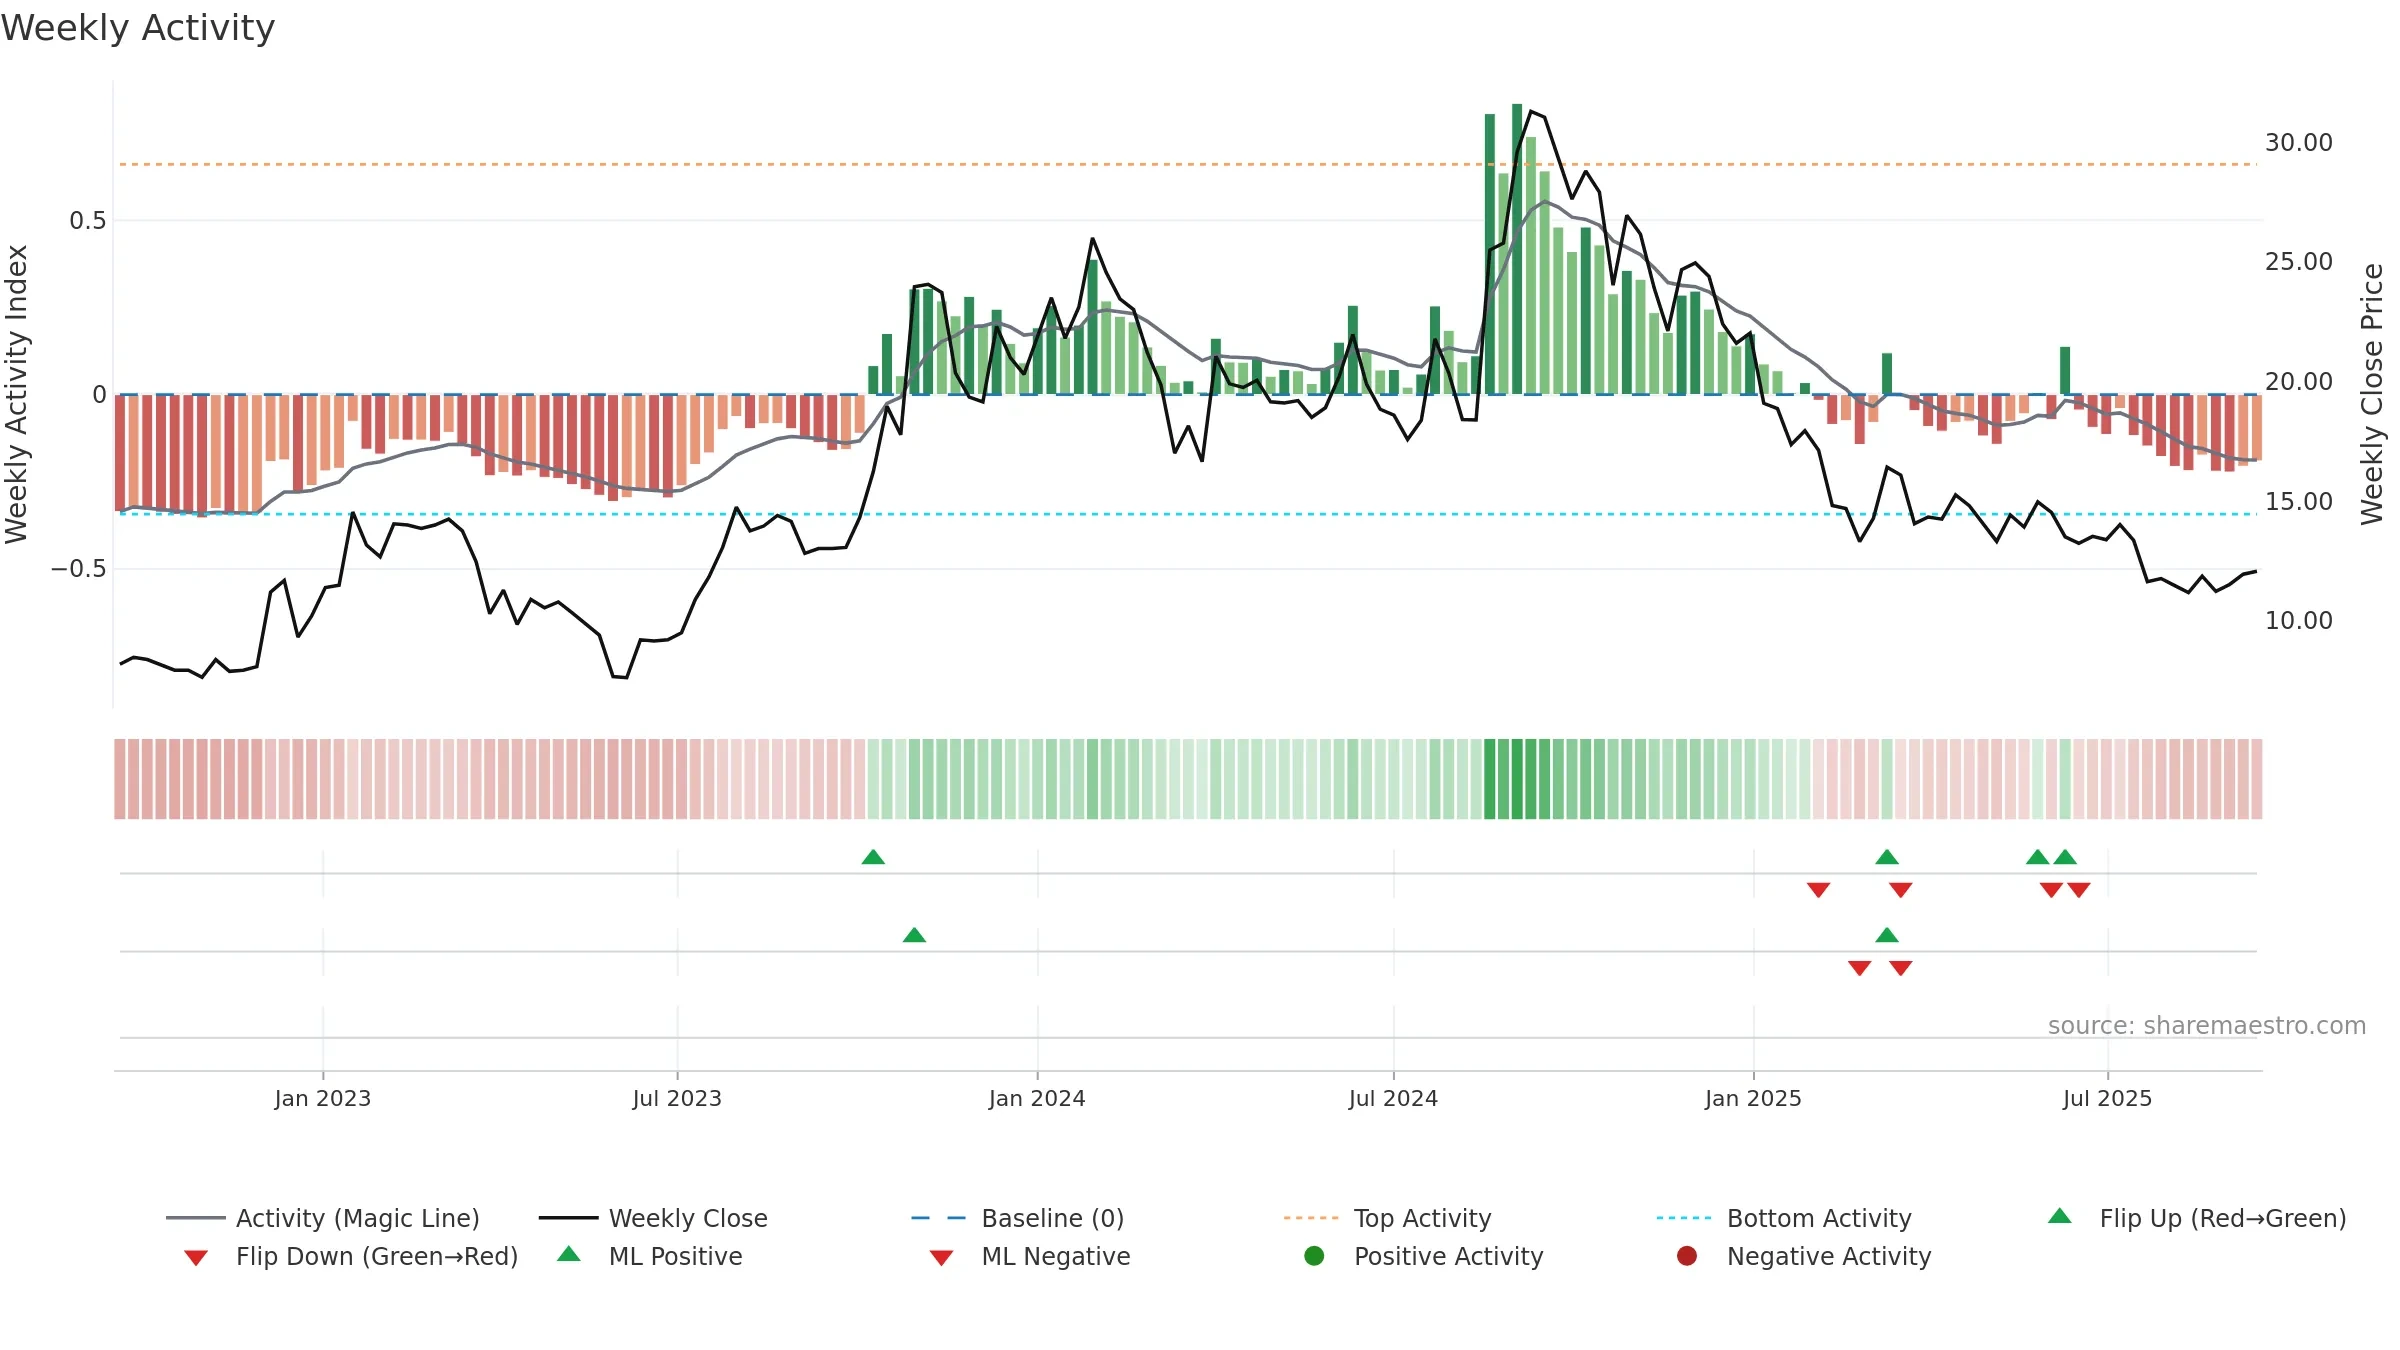Toggle Baseline (0) legend entry

coord(1018,1218)
